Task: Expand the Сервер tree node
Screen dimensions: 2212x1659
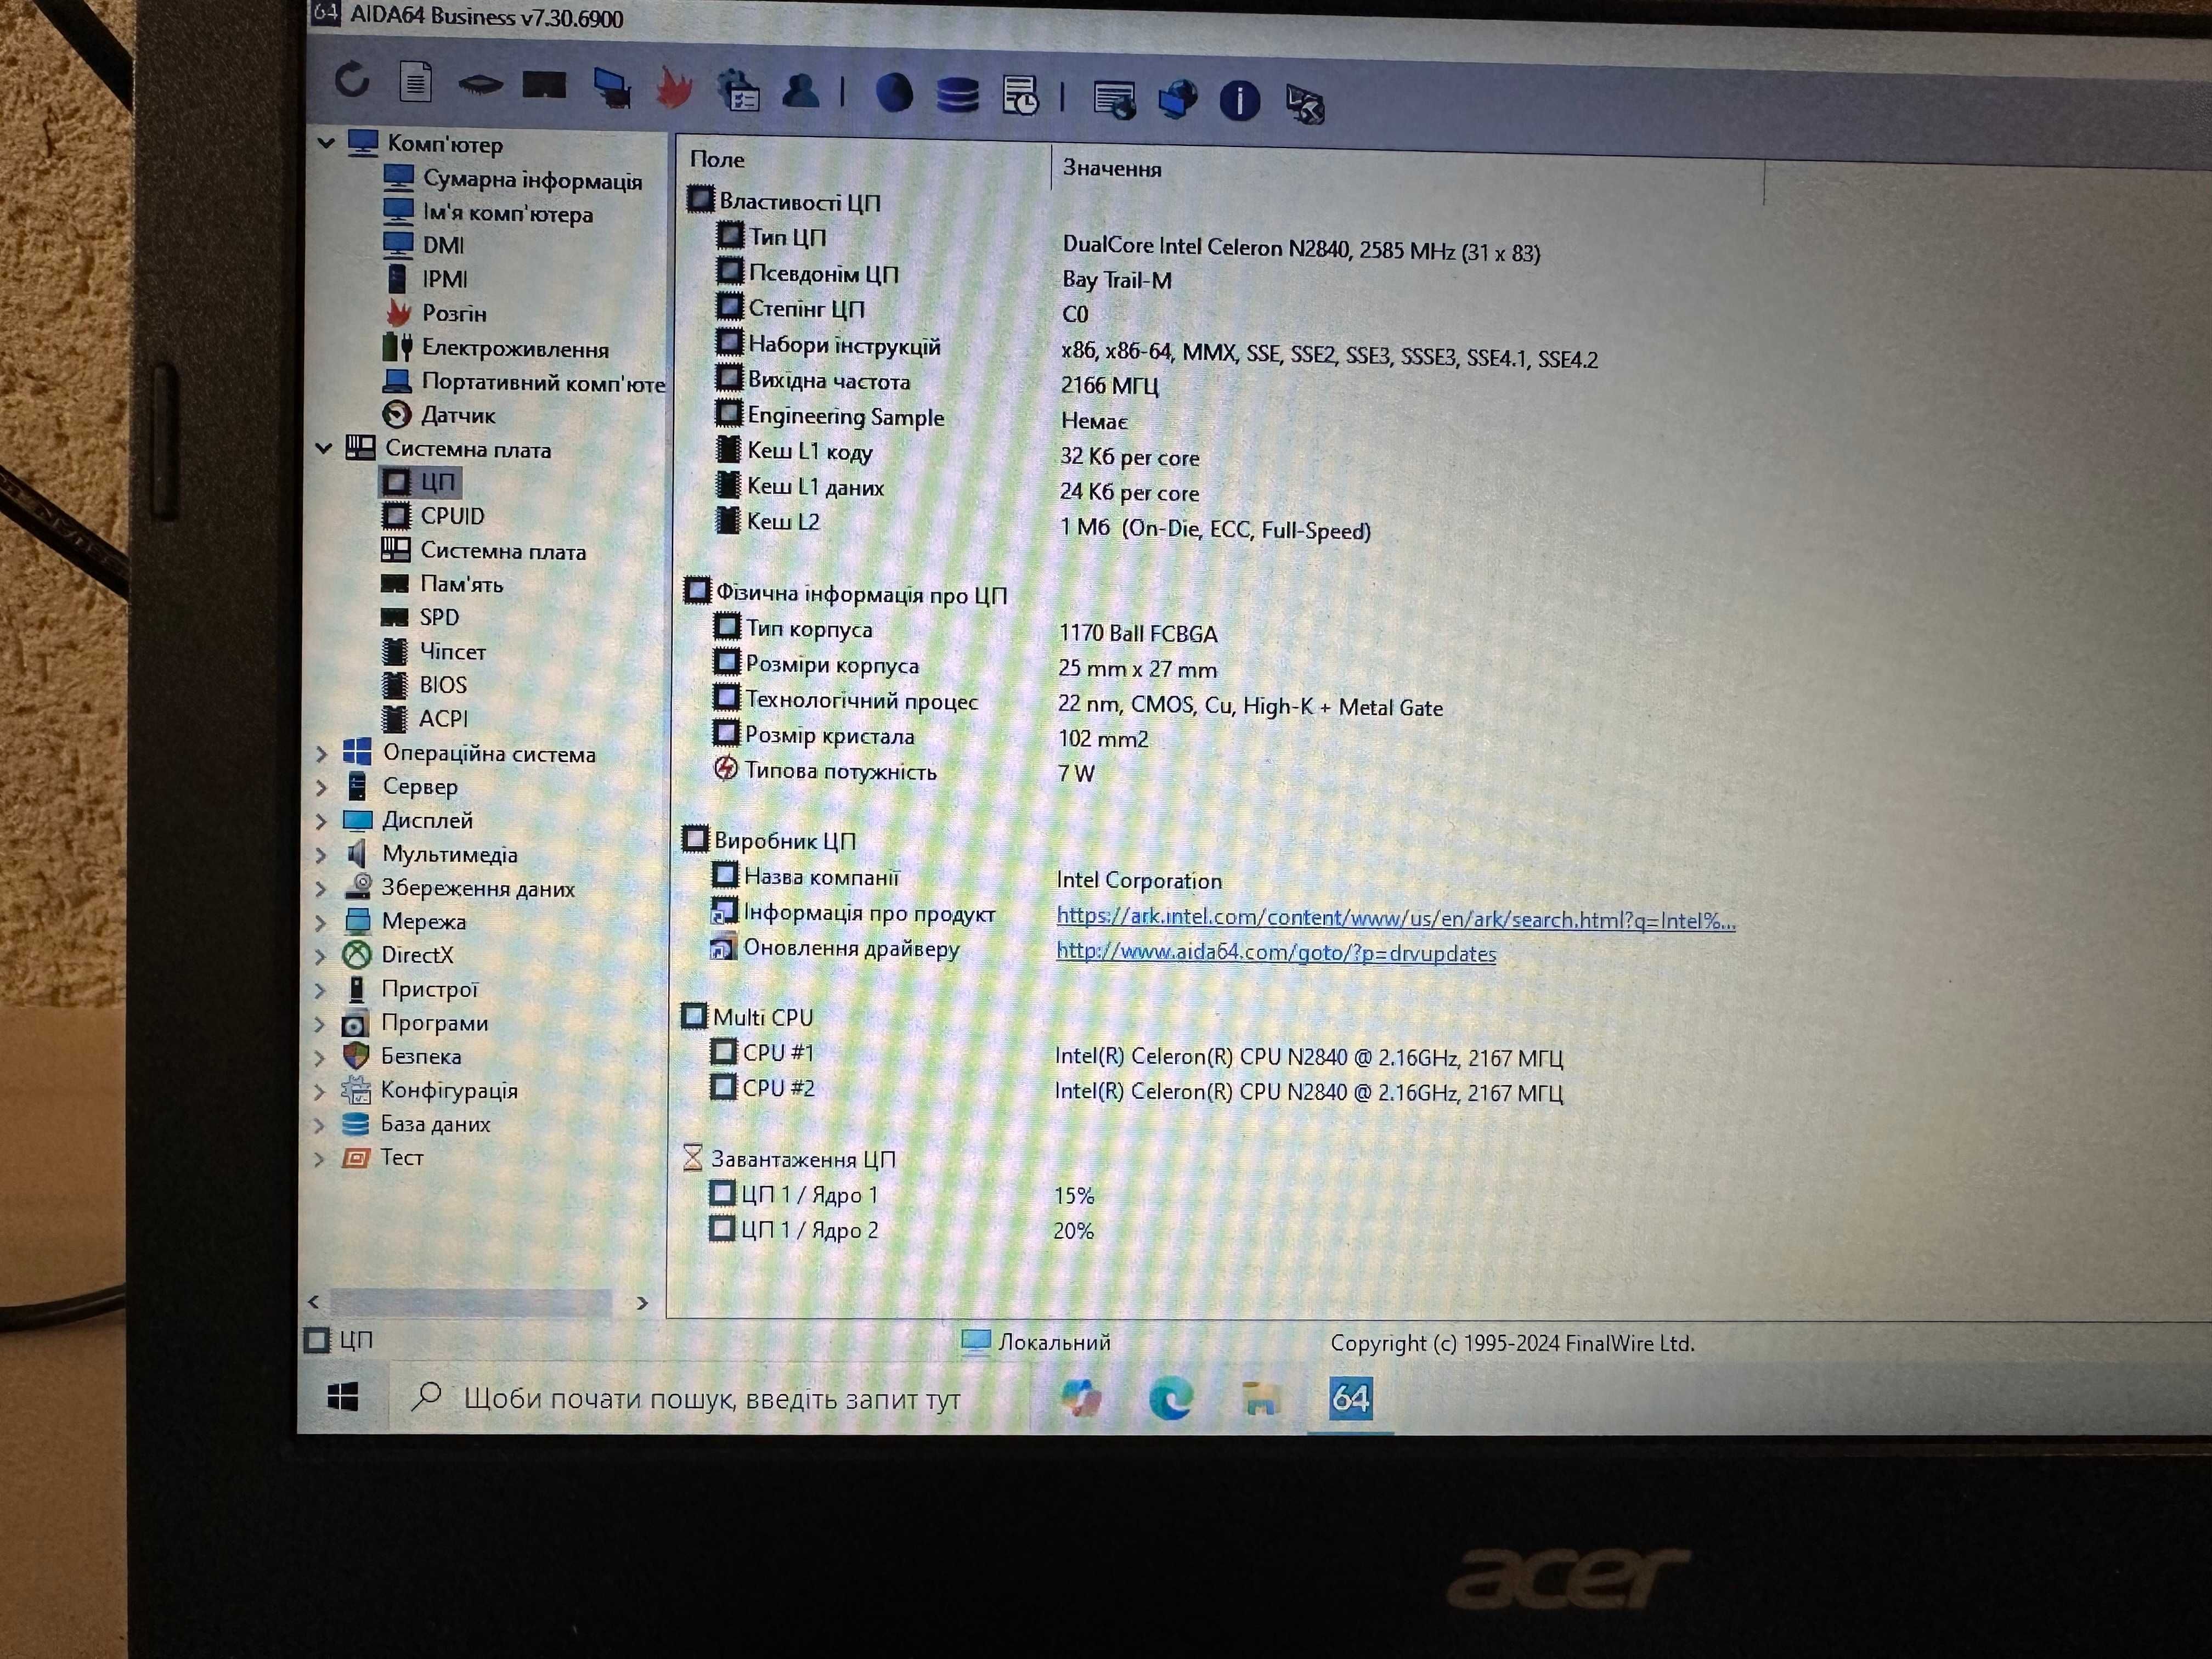Action: (321, 788)
